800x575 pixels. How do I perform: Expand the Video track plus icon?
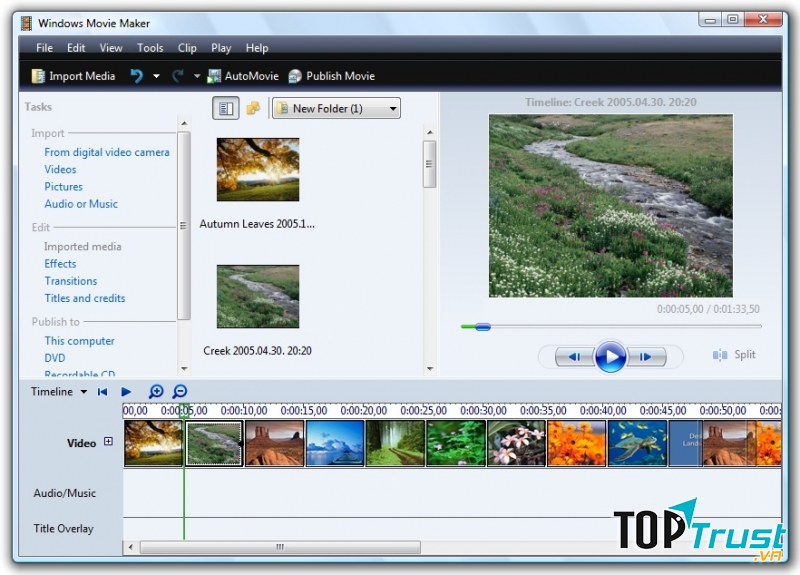point(108,441)
